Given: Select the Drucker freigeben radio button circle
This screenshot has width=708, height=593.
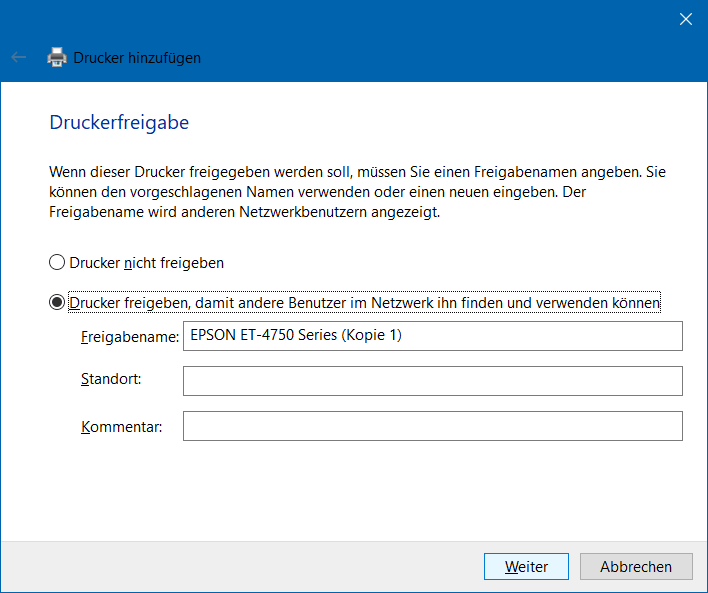Looking at the screenshot, I should tap(57, 303).
